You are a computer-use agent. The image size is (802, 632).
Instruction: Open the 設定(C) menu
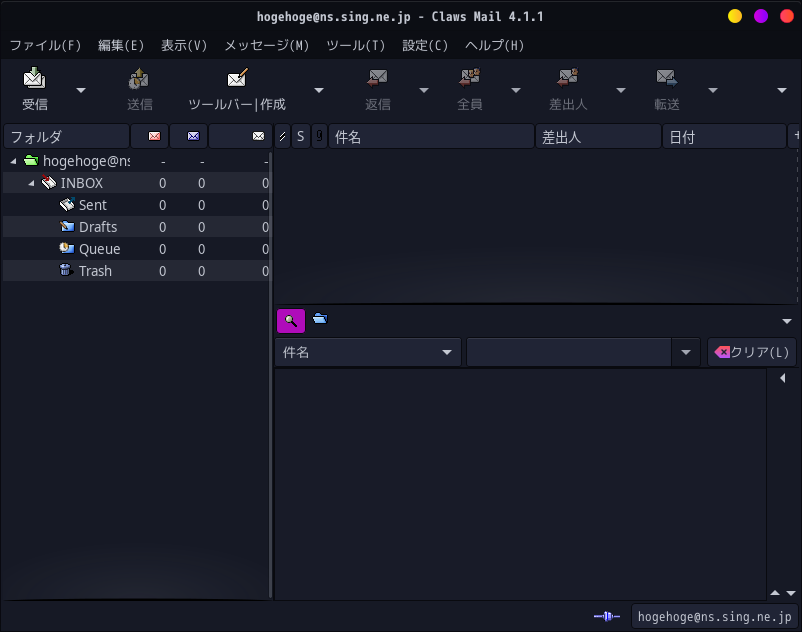point(425,46)
